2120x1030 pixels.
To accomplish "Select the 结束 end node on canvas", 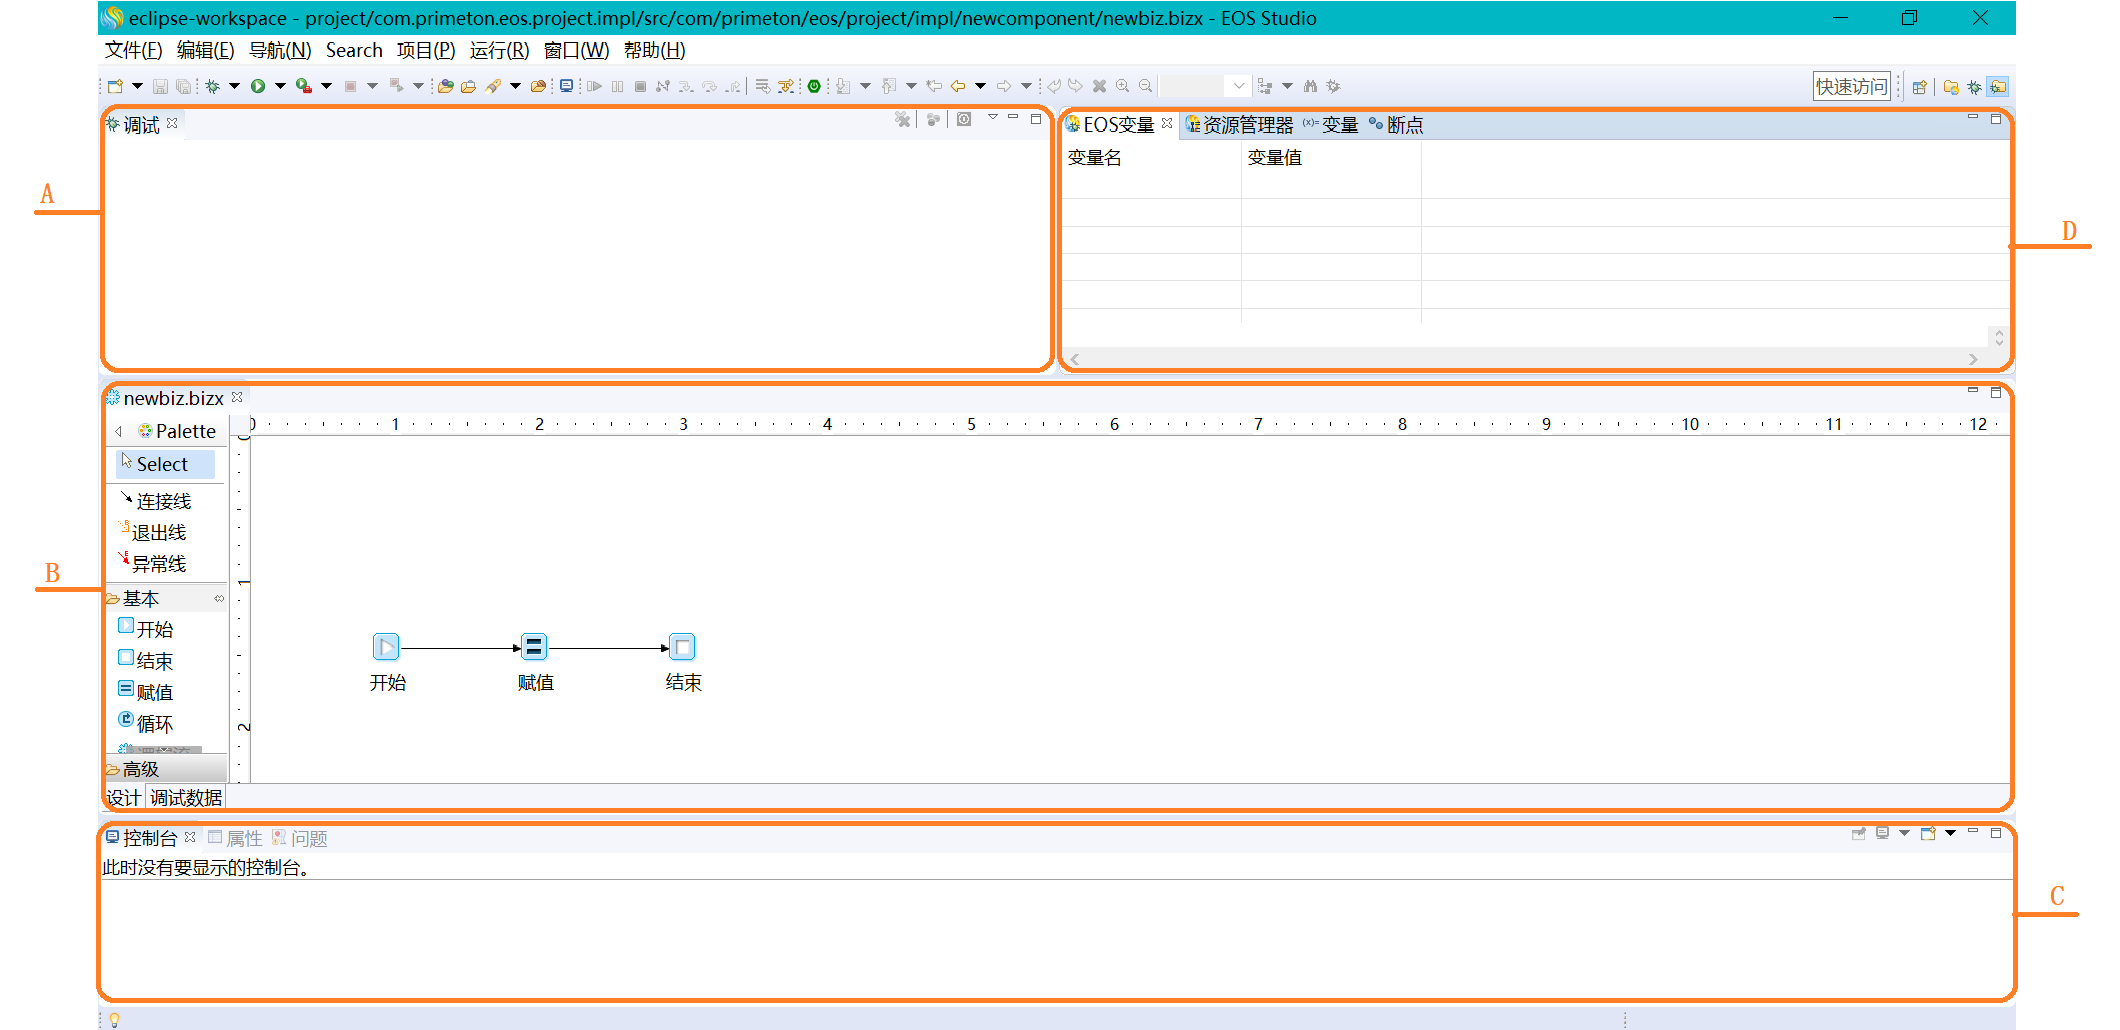I will pyautogui.click(x=682, y=648).
